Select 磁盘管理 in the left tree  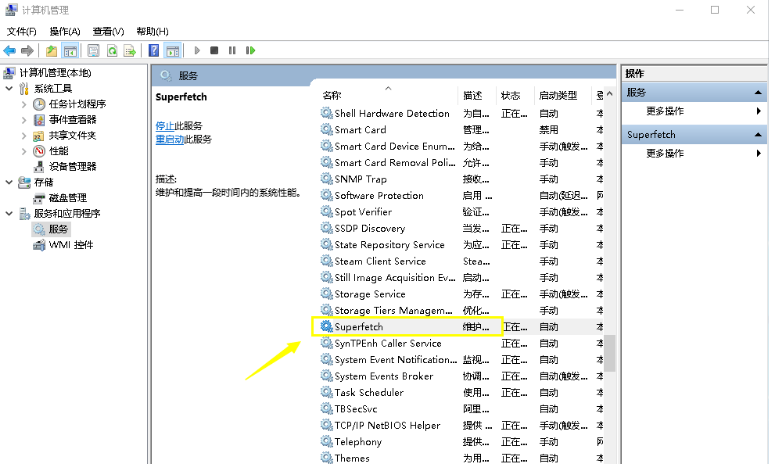click(x=67, y=198)
